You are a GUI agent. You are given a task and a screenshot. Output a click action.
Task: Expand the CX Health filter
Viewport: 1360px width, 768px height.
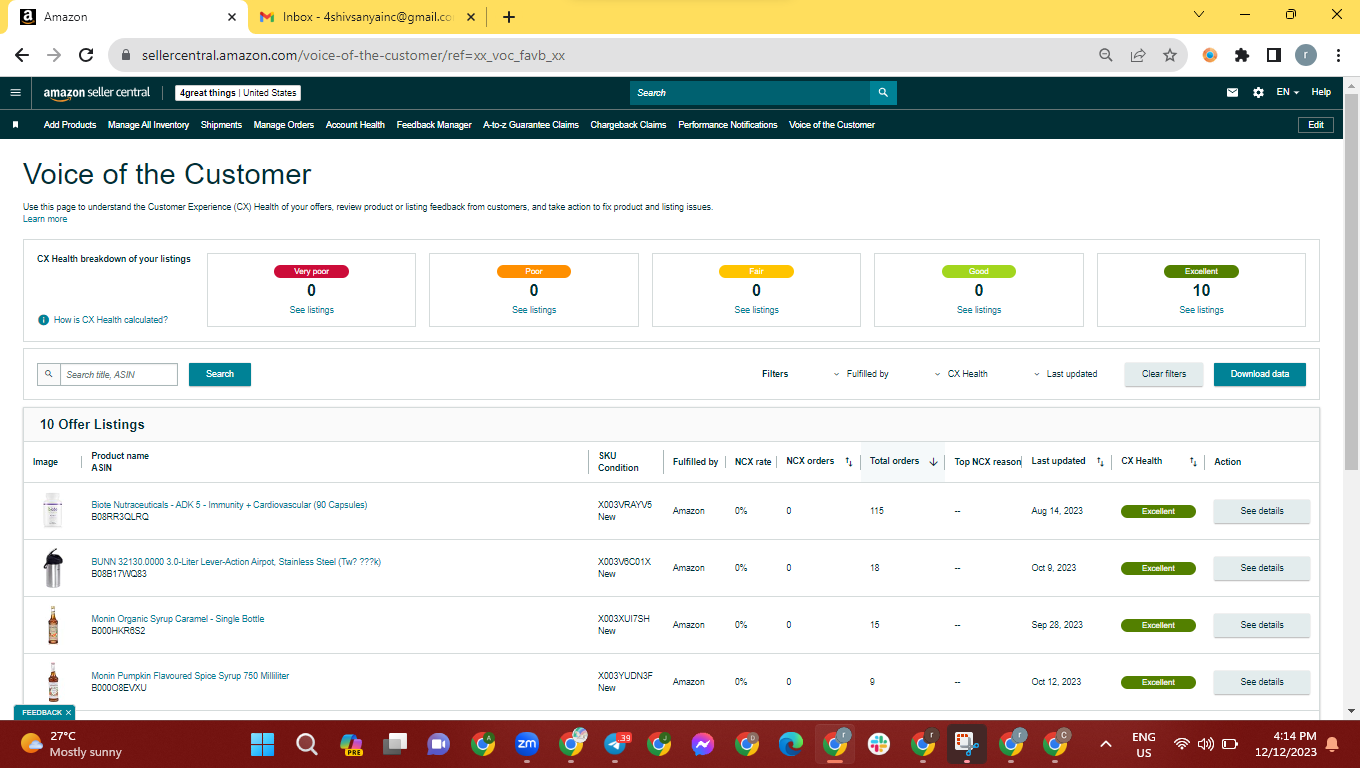[x=960, y=374]
